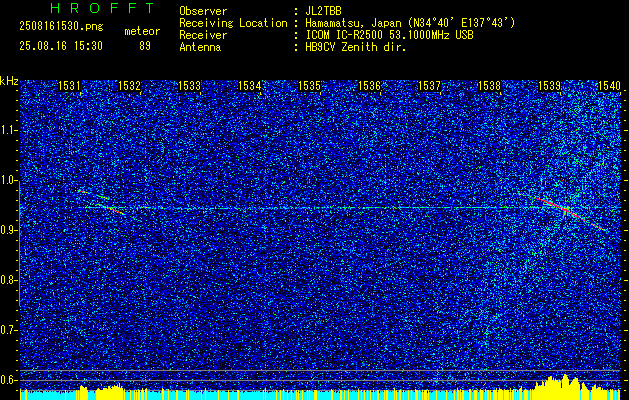Click the 1532 time marker
Screen dimensions: 629x400
pos(129,86)
